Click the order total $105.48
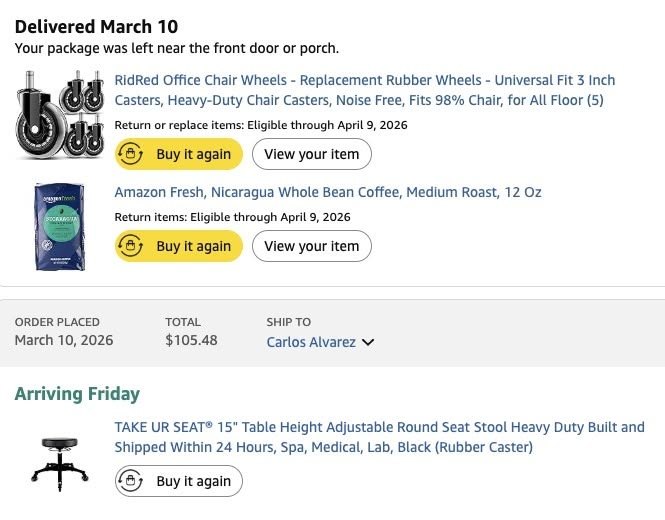This screenshot has width=665, height=520. point(191,341)
